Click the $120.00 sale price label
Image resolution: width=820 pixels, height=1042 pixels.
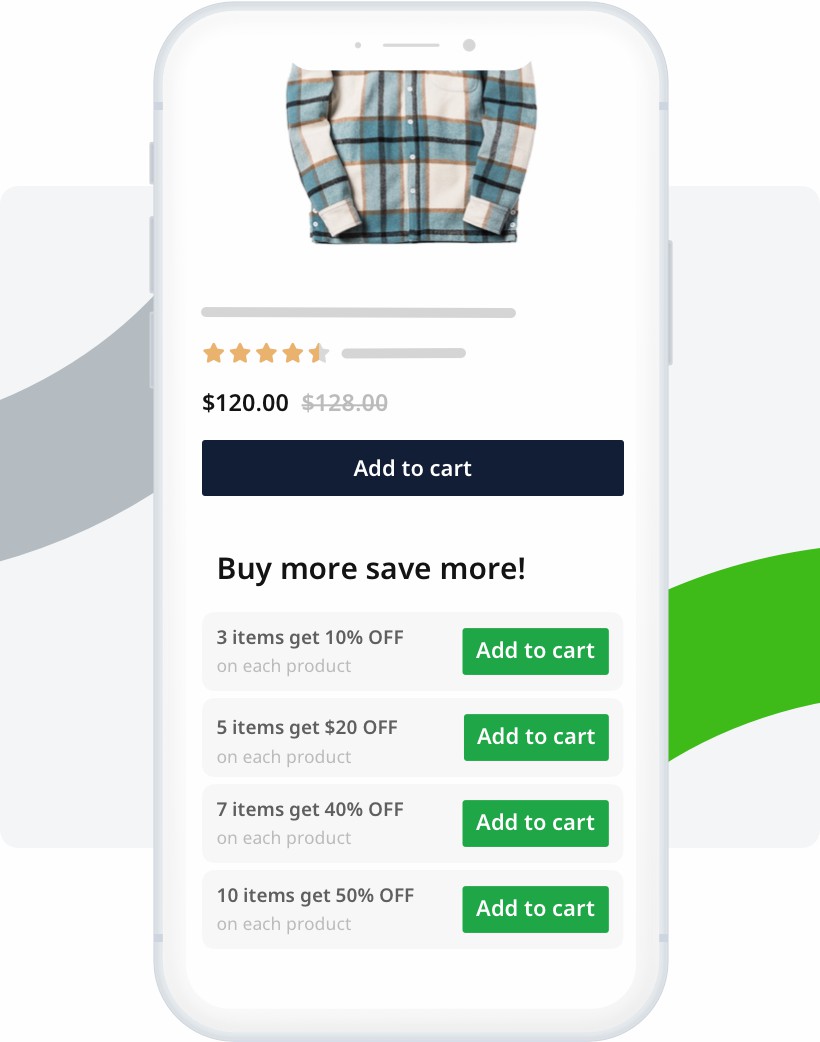tap(245, 403)
